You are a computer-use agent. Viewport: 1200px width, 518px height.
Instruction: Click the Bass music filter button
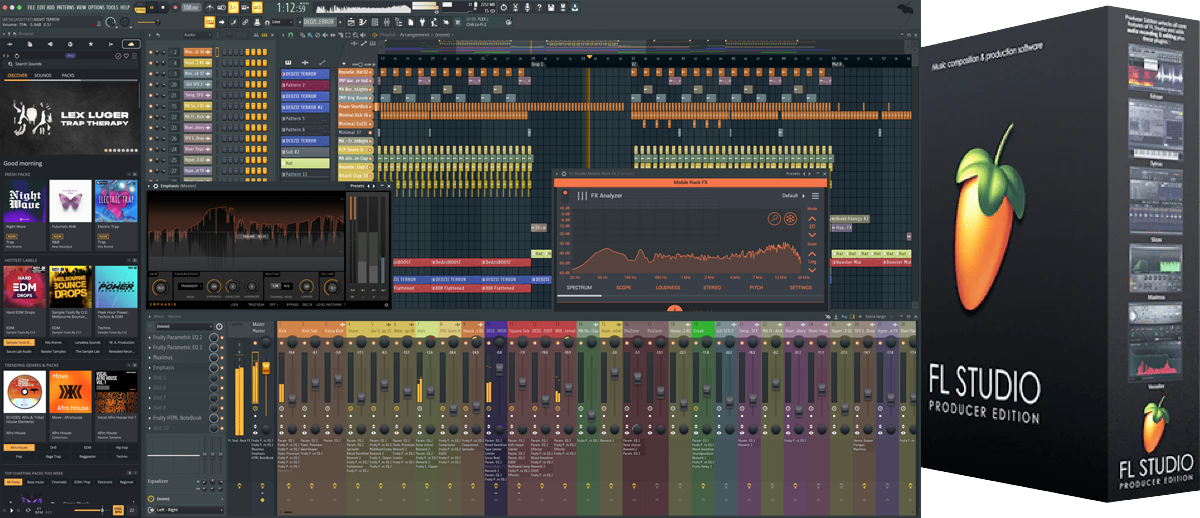click(36, 482)
